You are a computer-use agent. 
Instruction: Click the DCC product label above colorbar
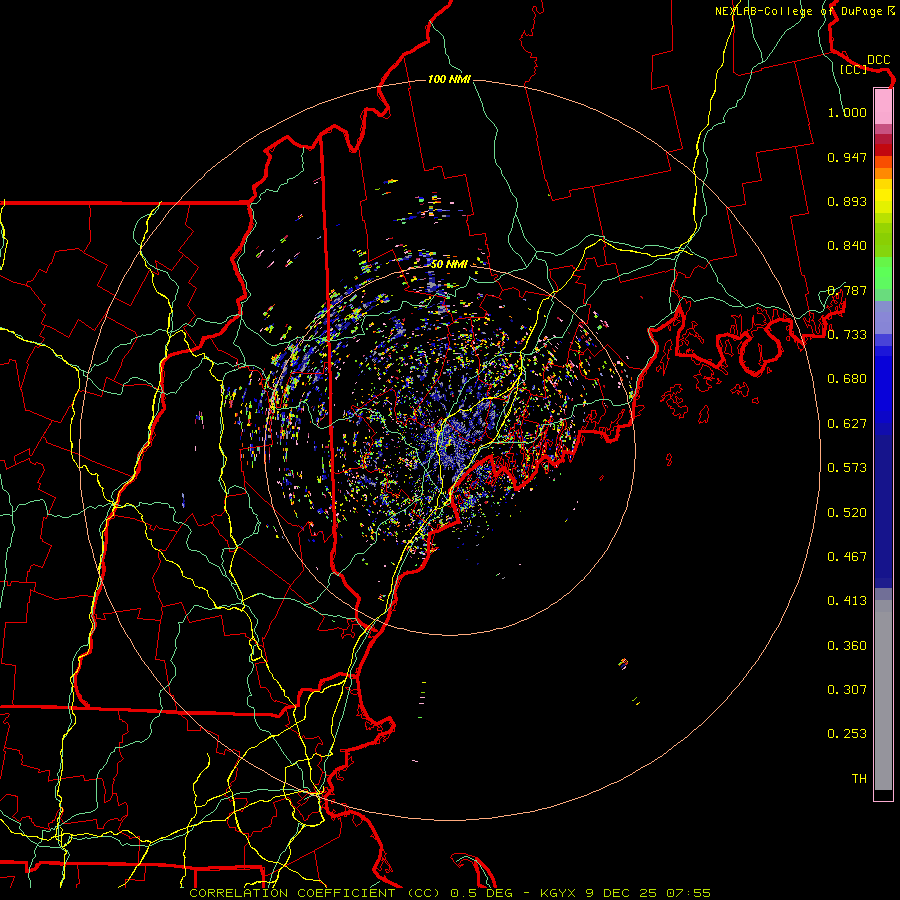click(x=878, y=60)
